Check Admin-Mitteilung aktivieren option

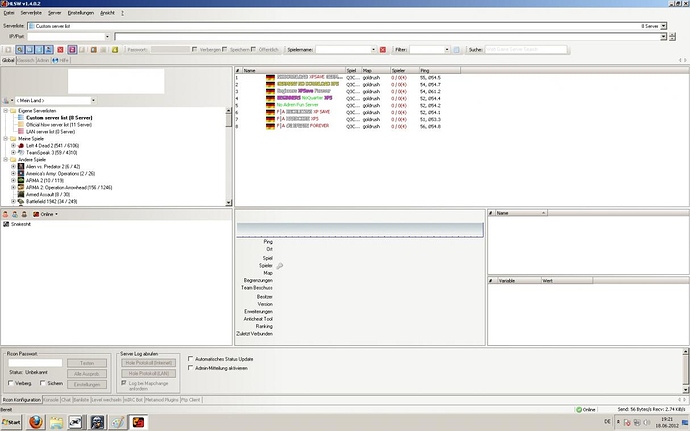point(192,368)
